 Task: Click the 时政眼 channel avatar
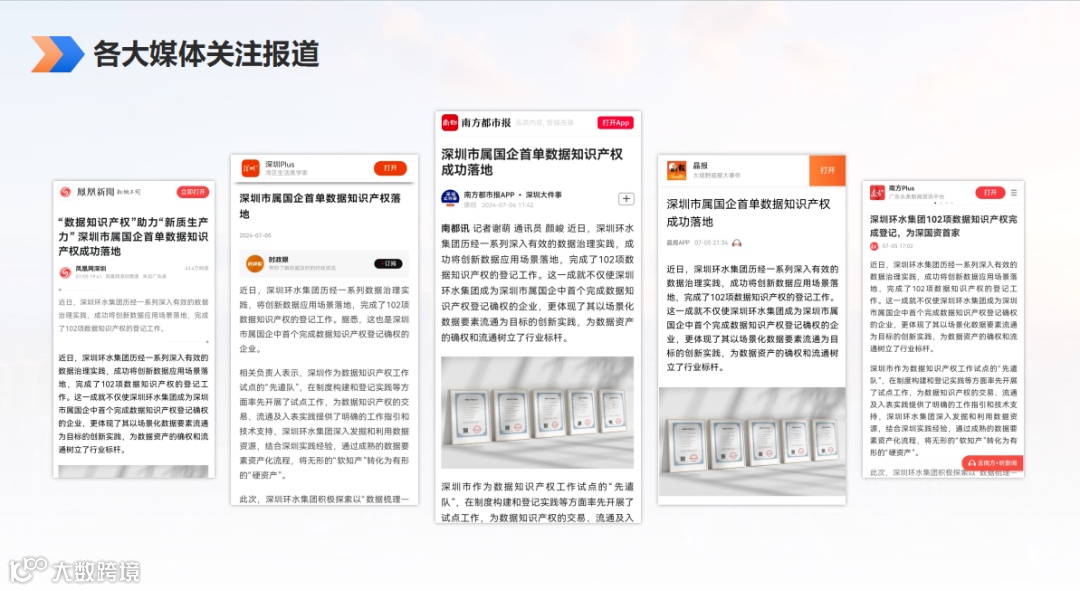[x=255, y=264]
